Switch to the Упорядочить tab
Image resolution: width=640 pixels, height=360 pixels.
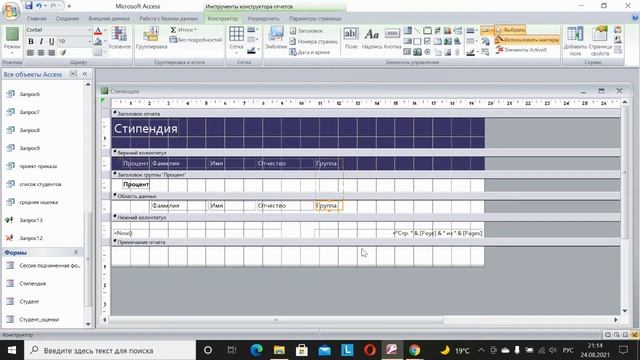click(x=263, y=19)
